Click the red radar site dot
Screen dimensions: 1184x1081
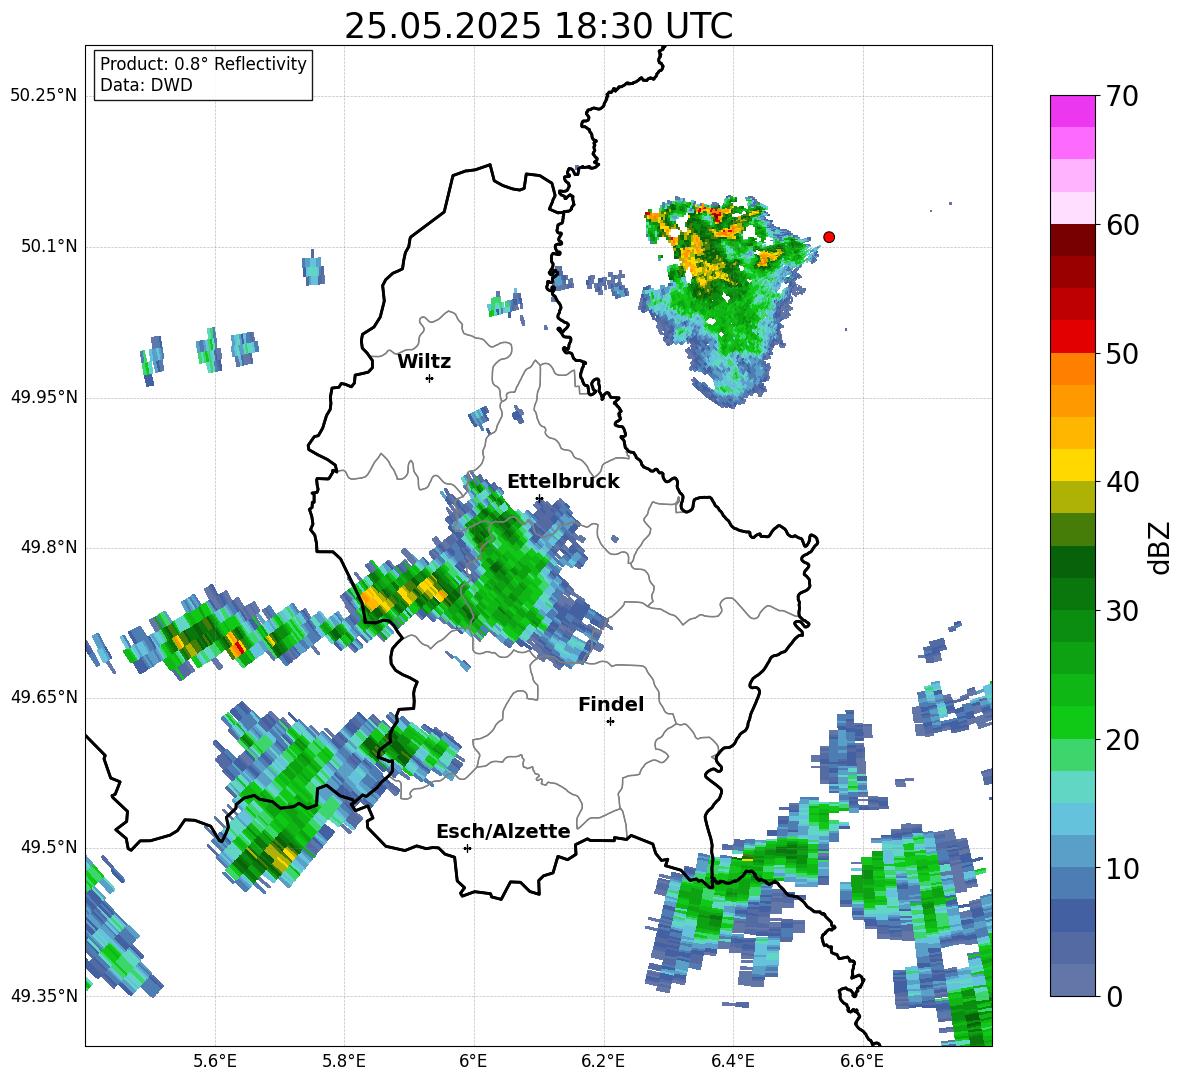(828, 237)
